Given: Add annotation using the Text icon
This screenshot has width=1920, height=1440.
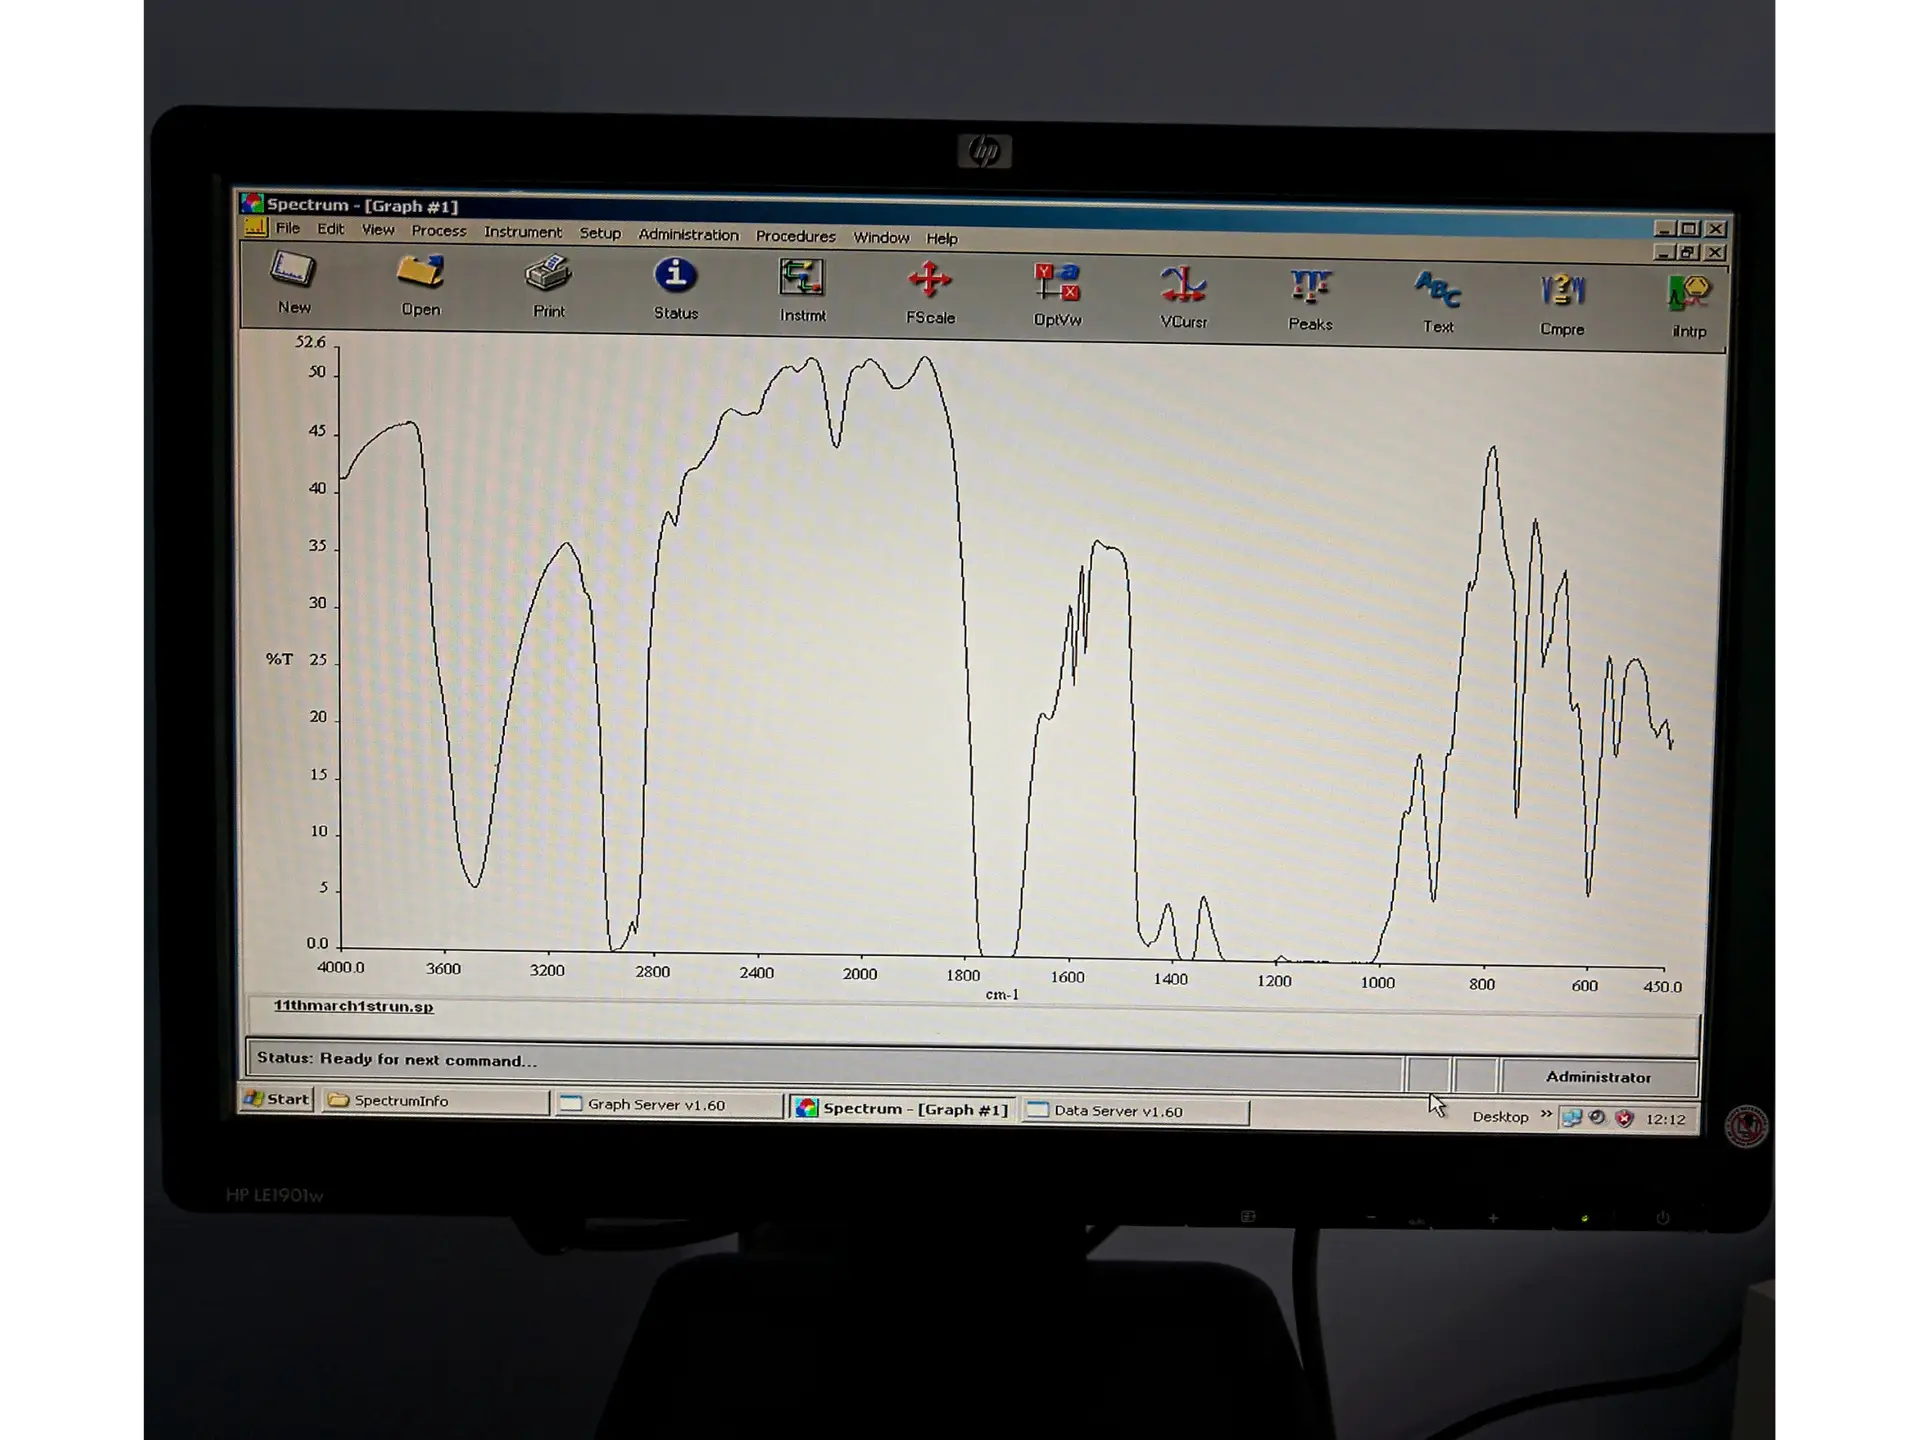Looking at the screenshot, I should click(1438, 291).
